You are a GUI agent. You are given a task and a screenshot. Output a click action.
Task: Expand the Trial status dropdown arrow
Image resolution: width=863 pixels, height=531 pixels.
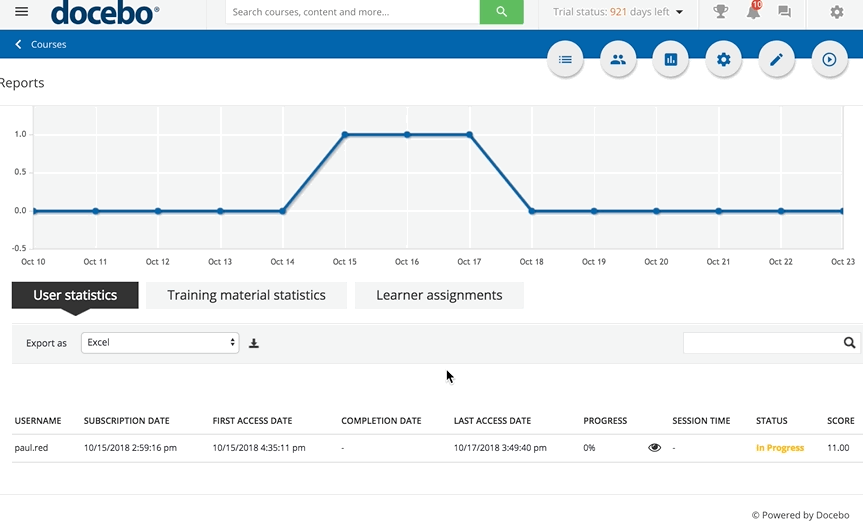click(679, 12)
